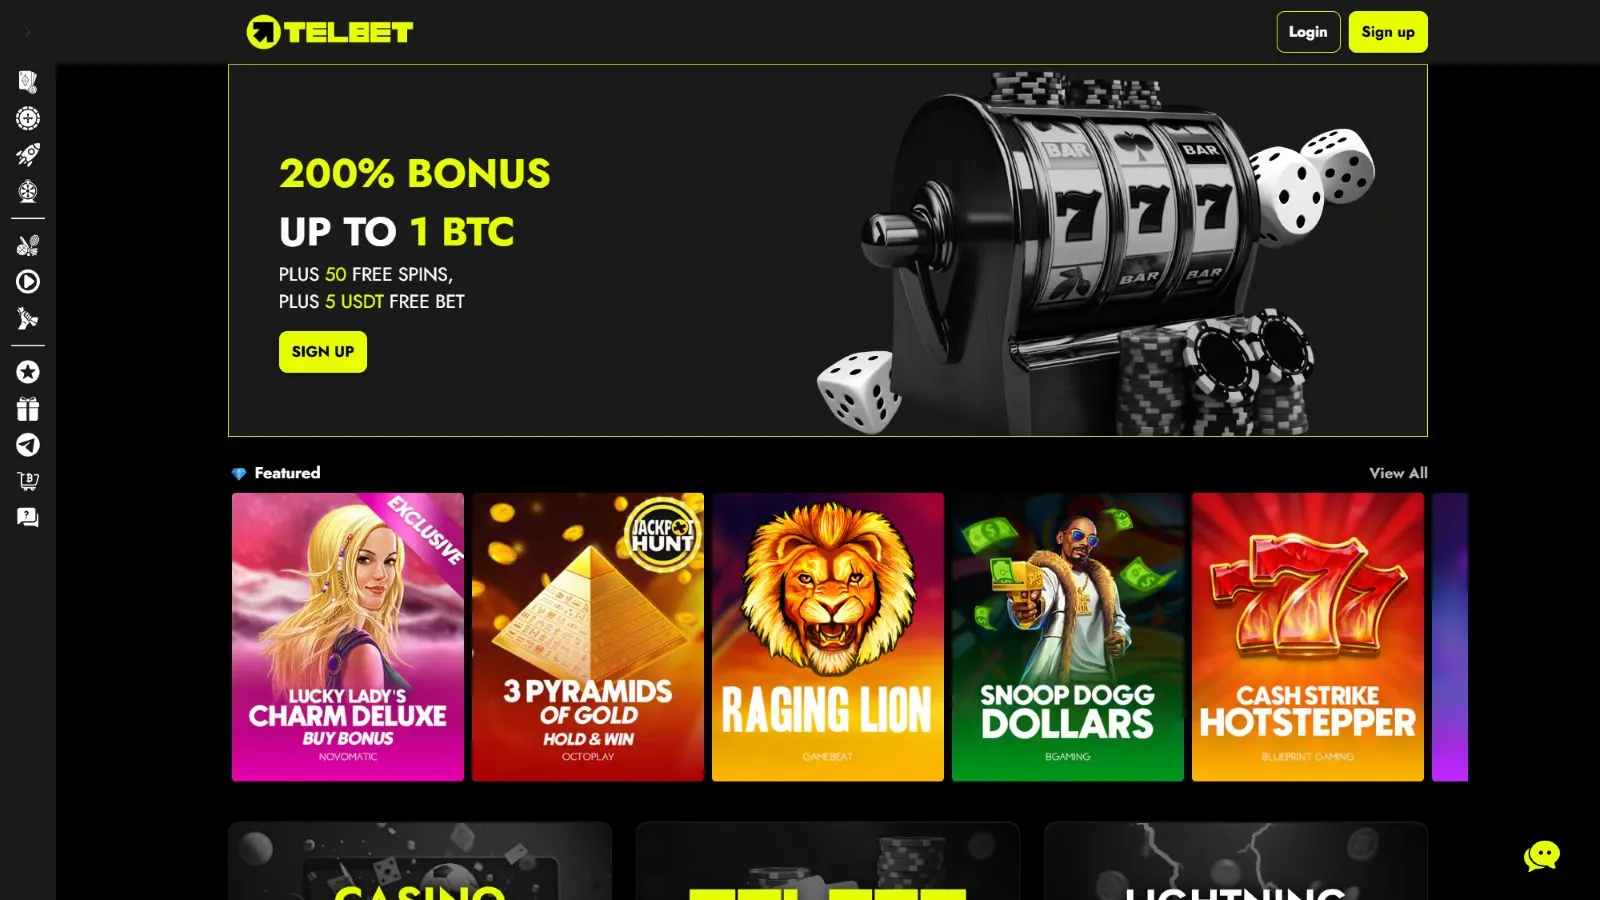This screenshot has width=1600, height=900.
Task: Open the Raging Lion game thumbnail
Action: 828,637
